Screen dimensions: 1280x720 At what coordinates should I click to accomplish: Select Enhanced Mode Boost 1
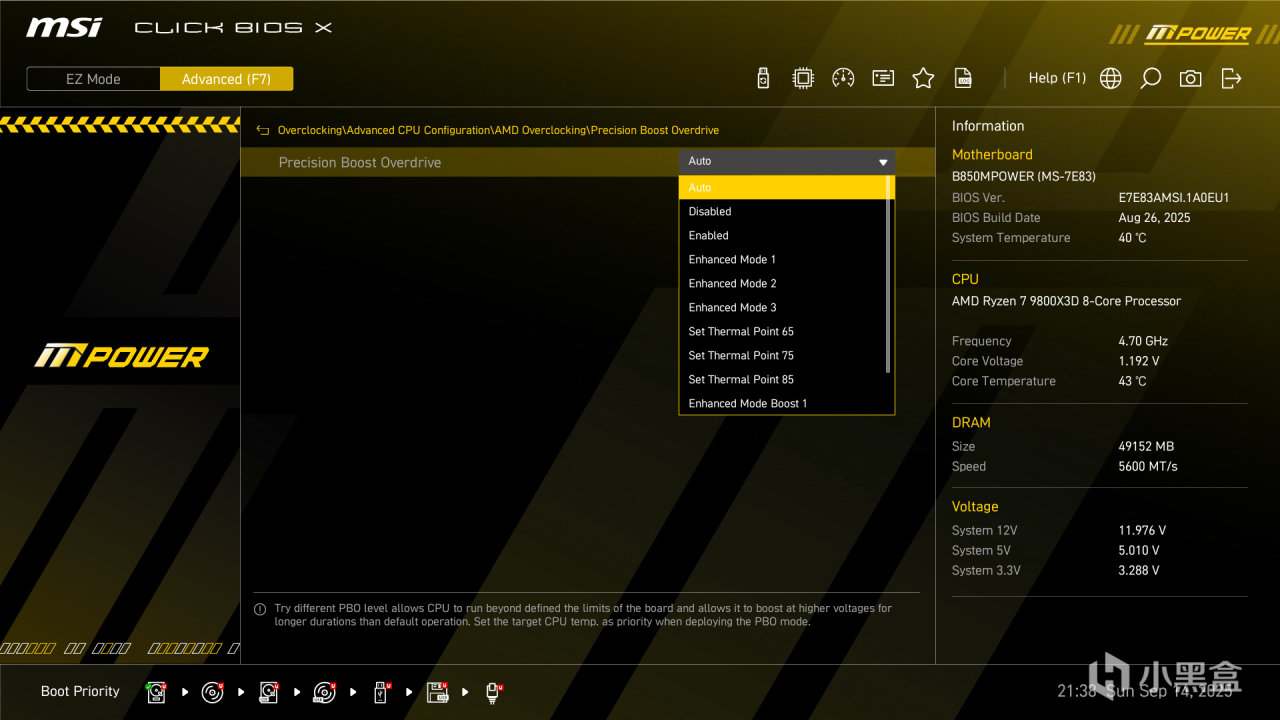(783, 403)
